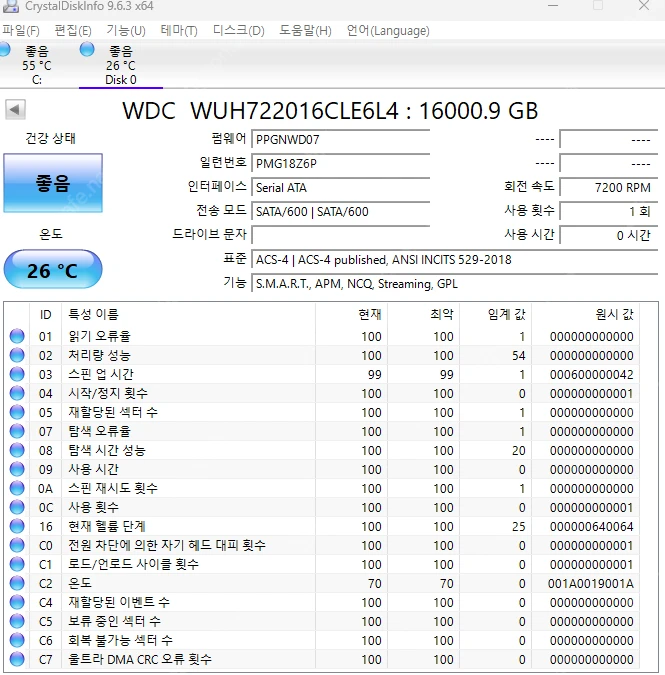665x675 pixels.
Task: Open the 파일(F) menu
Action: pyautogui.click(x=21, y=31)
